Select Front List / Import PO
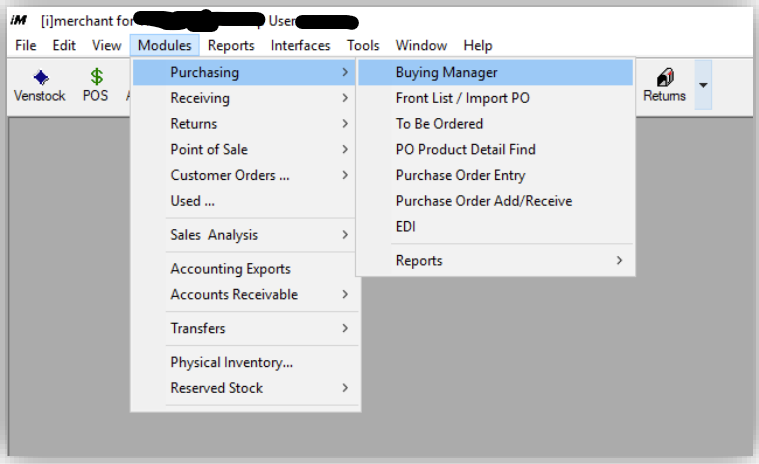This screenshot has width=759, height=464. tap(495, 98)
